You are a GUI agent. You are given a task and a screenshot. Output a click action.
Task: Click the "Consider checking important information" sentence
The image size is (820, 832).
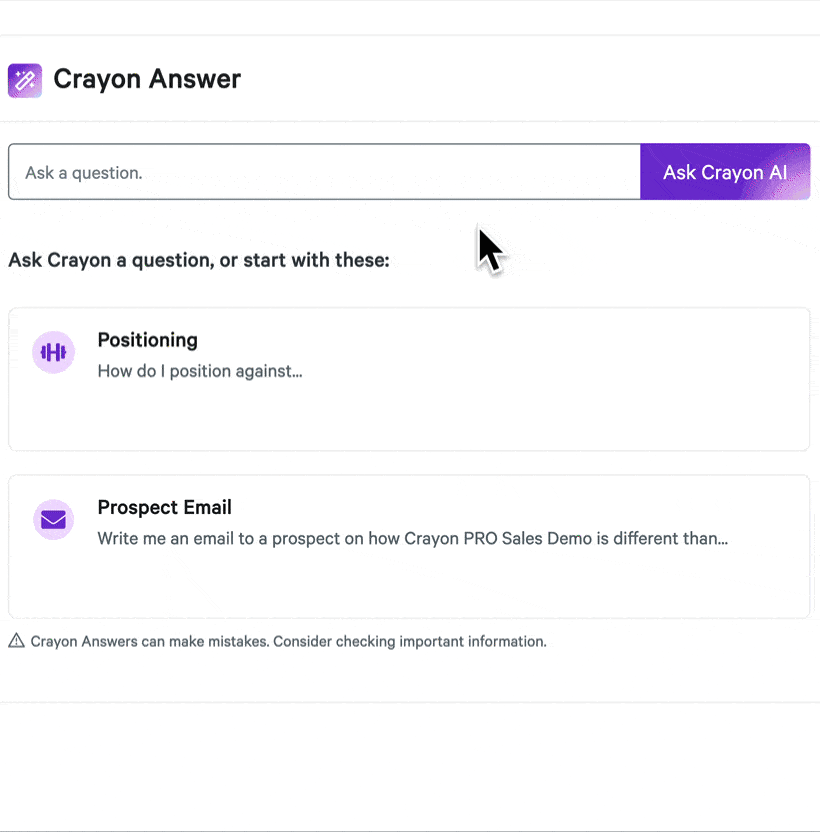(x=410, y=641)
